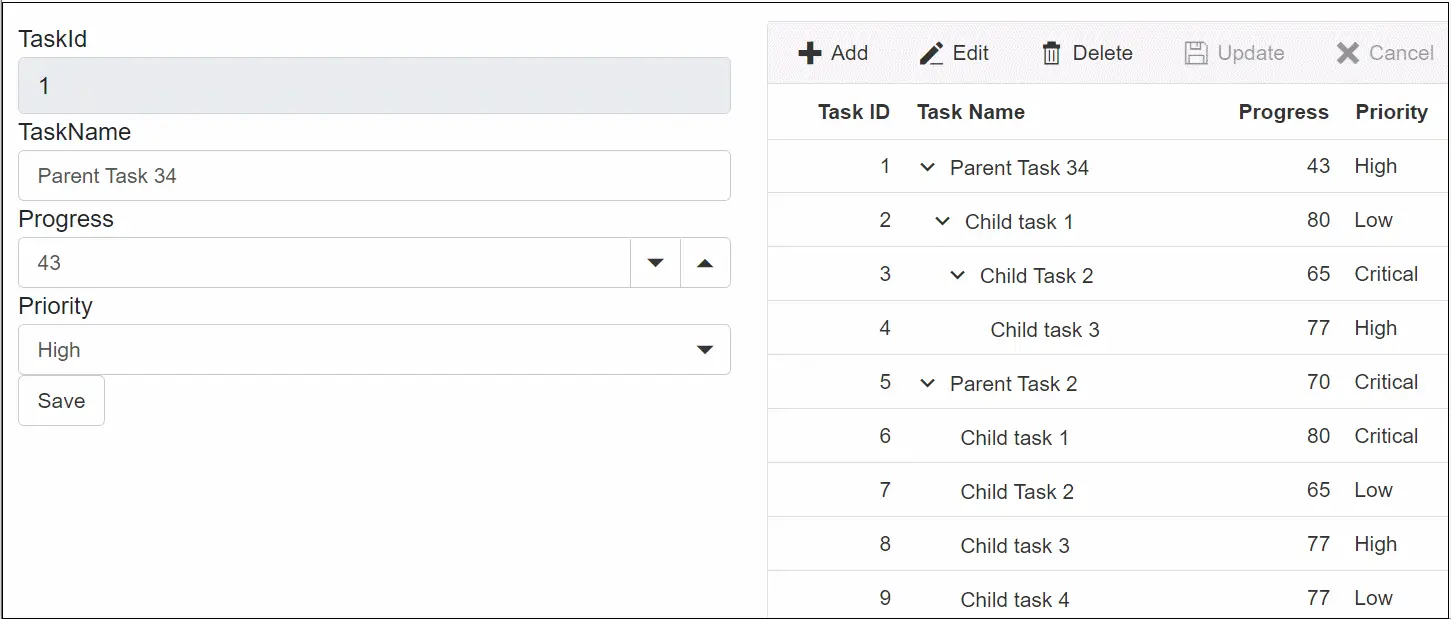Click the Save button
The image size is (1451, 619).
tap(61, 400)
